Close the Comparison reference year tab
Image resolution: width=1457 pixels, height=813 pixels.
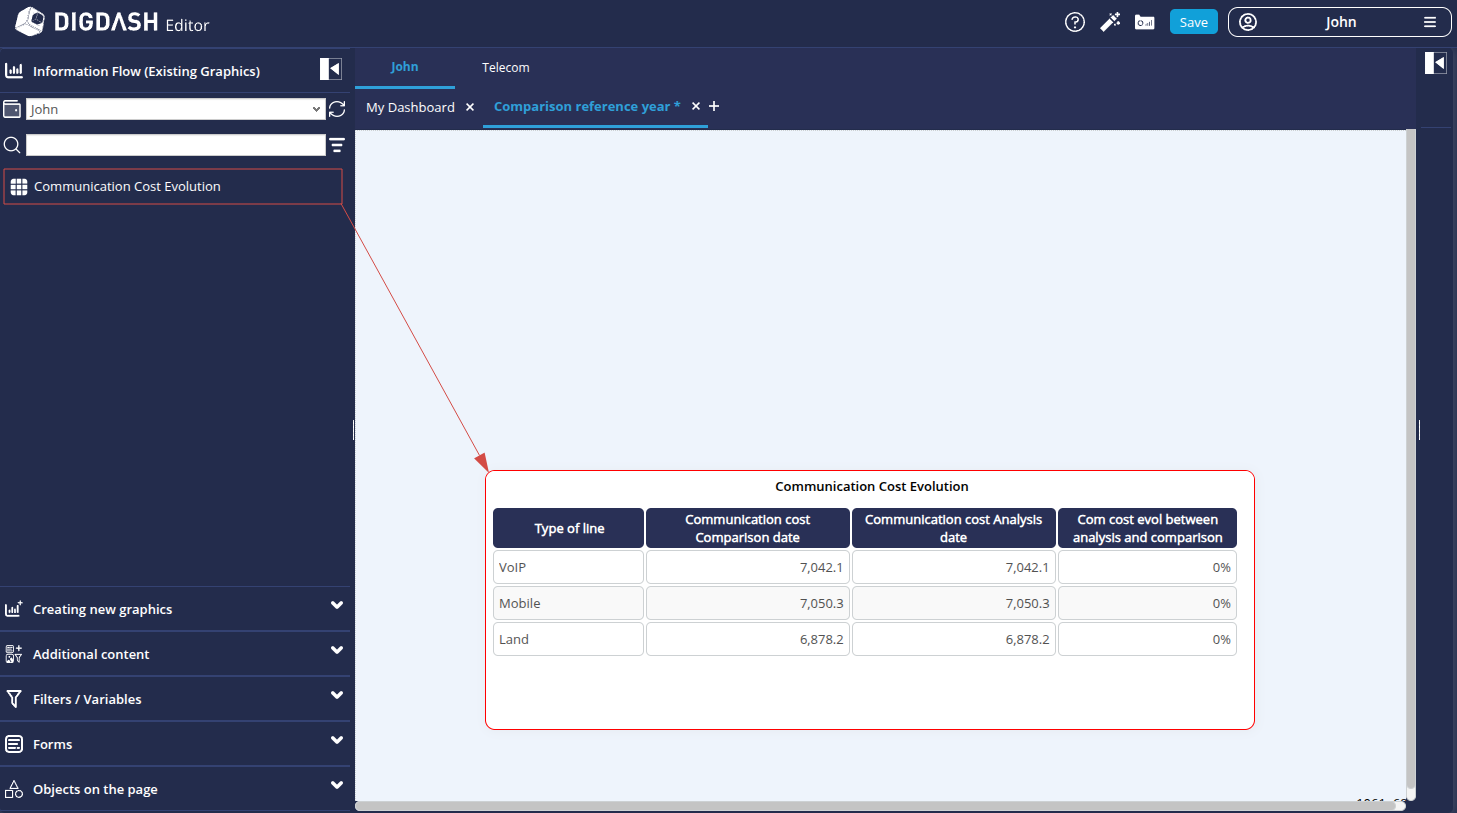click(x=696, y=106)
